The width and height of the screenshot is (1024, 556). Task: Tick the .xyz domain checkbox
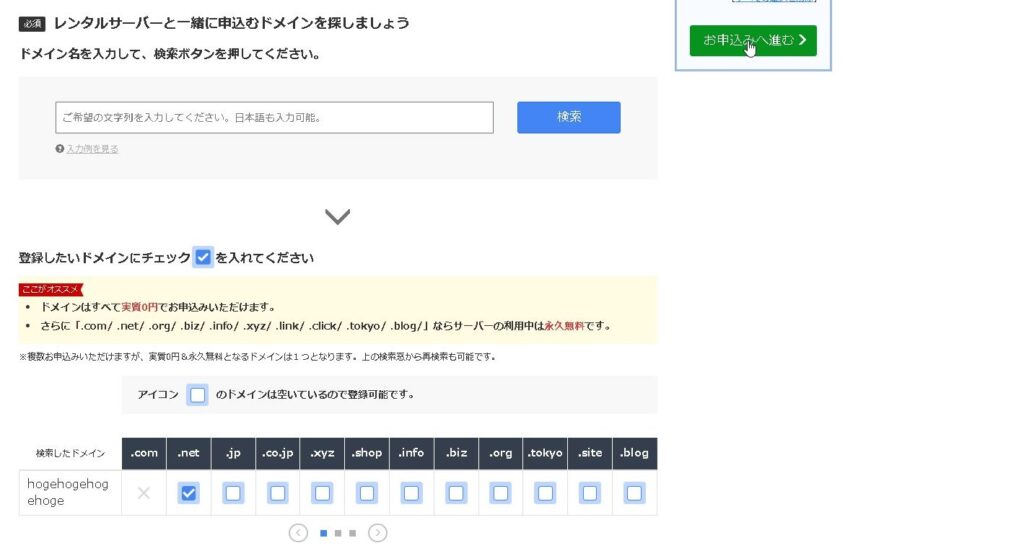[x=322, y=493]
